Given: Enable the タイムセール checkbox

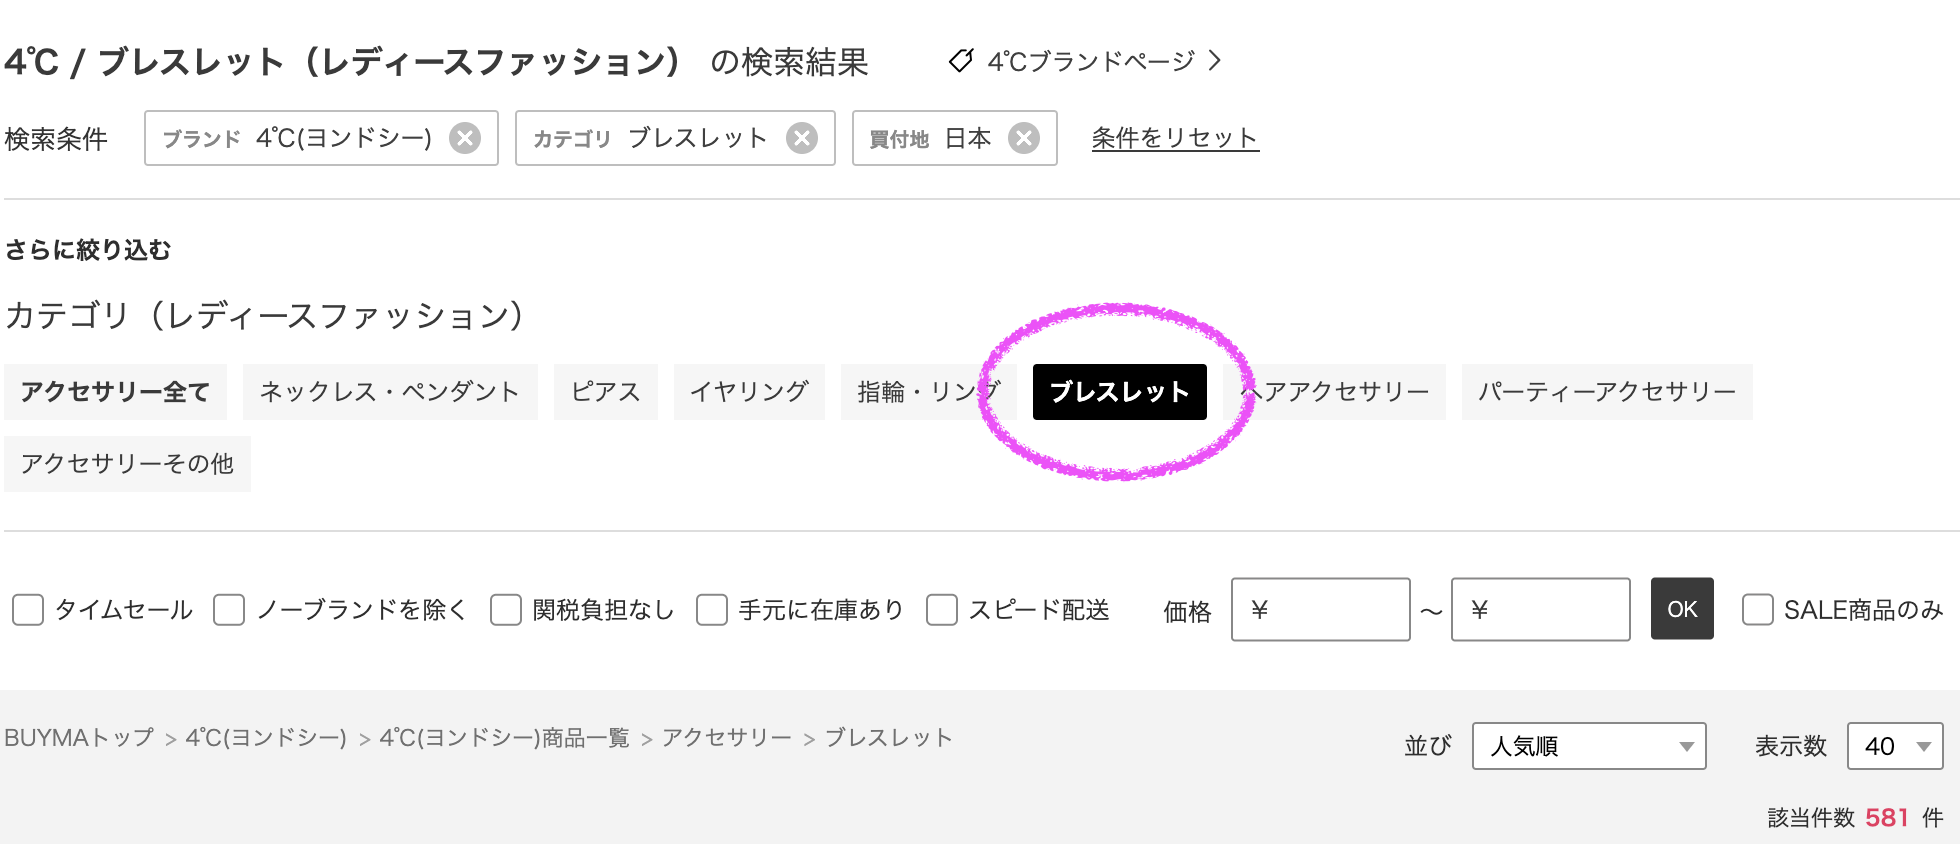Looking at the screenshot, I should pyautogui.click(x=28, y=610).
